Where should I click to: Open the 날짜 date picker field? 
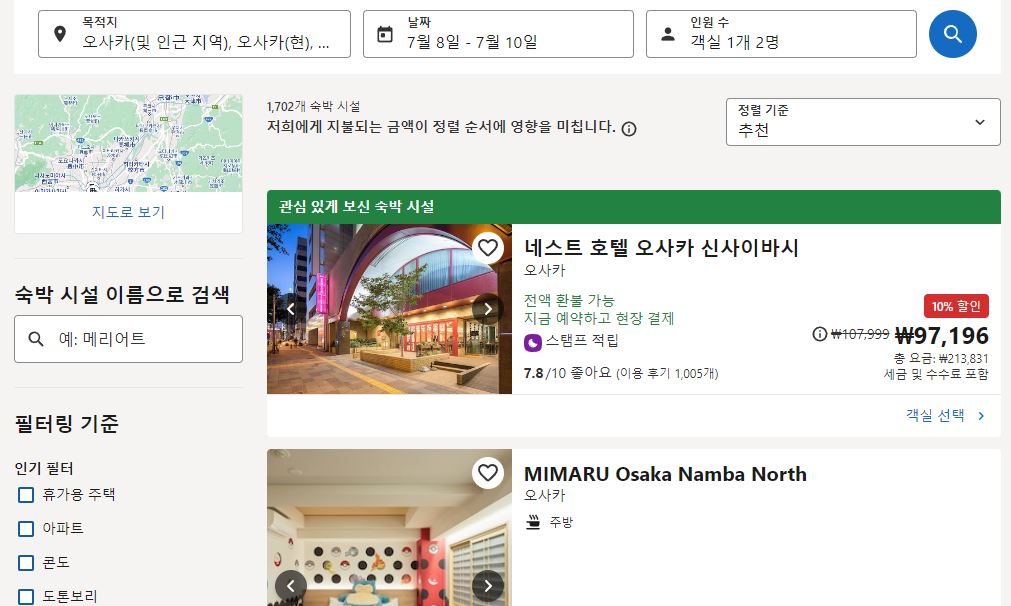[498, 34]
